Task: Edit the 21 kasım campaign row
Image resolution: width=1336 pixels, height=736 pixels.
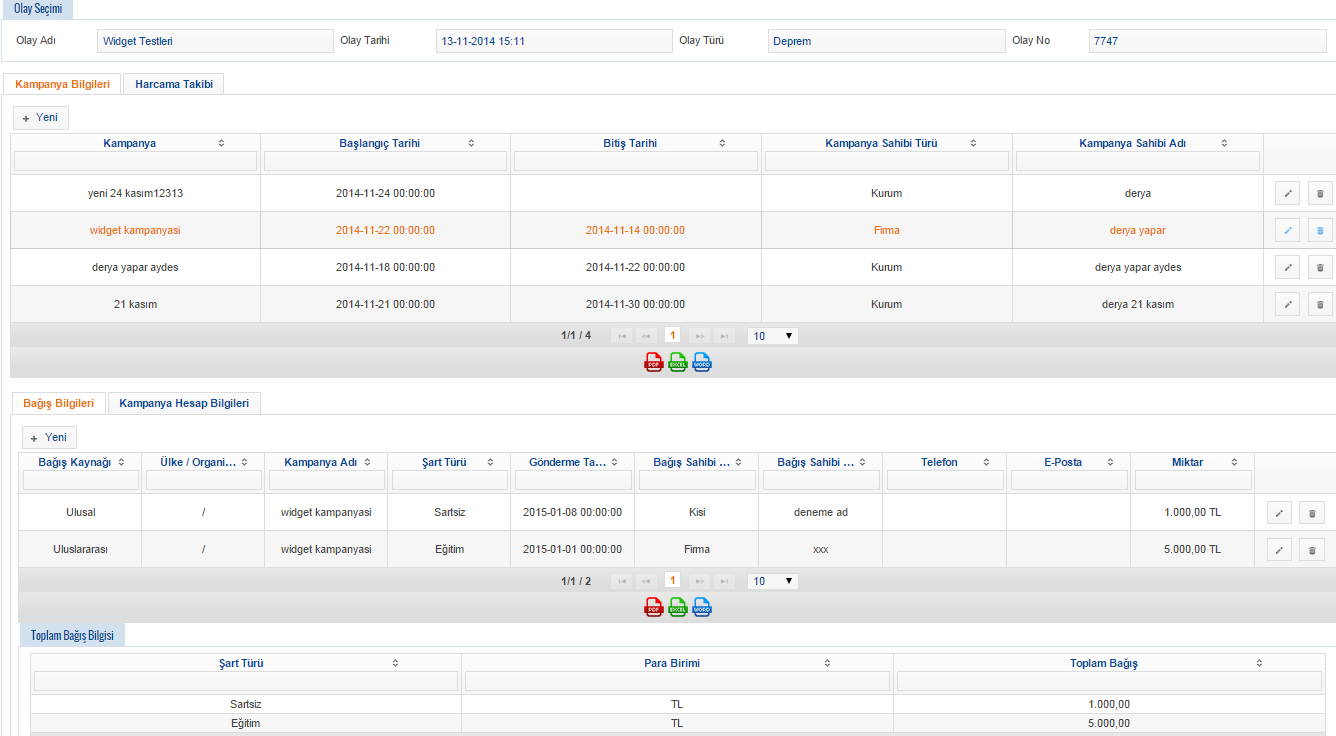Action: 1288,305
